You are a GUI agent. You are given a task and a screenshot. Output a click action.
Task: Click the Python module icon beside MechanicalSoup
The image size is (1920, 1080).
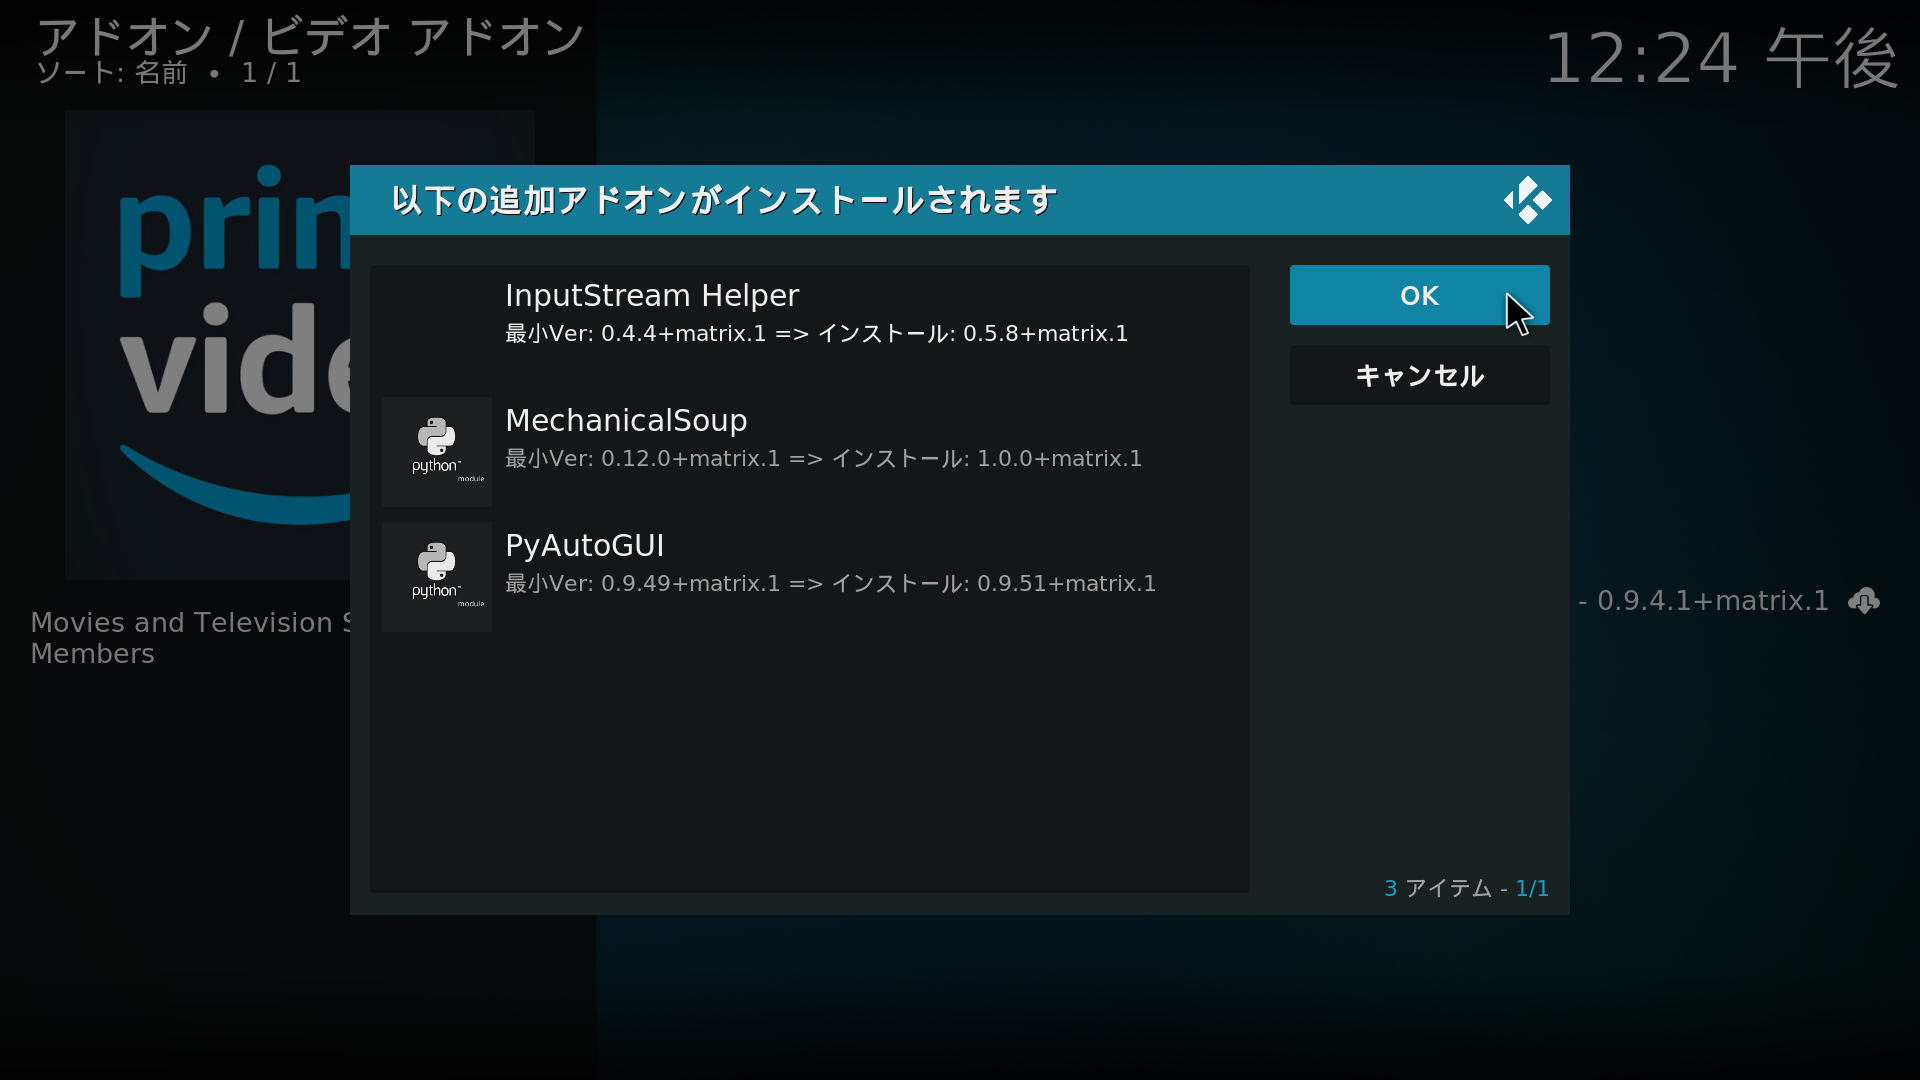(437, 450)
